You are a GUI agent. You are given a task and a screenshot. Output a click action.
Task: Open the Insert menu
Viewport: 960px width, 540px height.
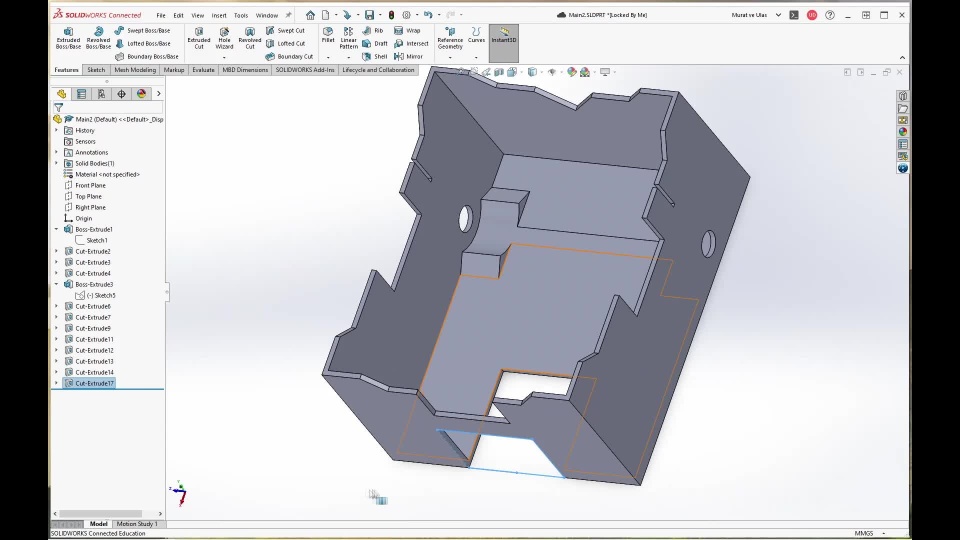click(219, 15)
